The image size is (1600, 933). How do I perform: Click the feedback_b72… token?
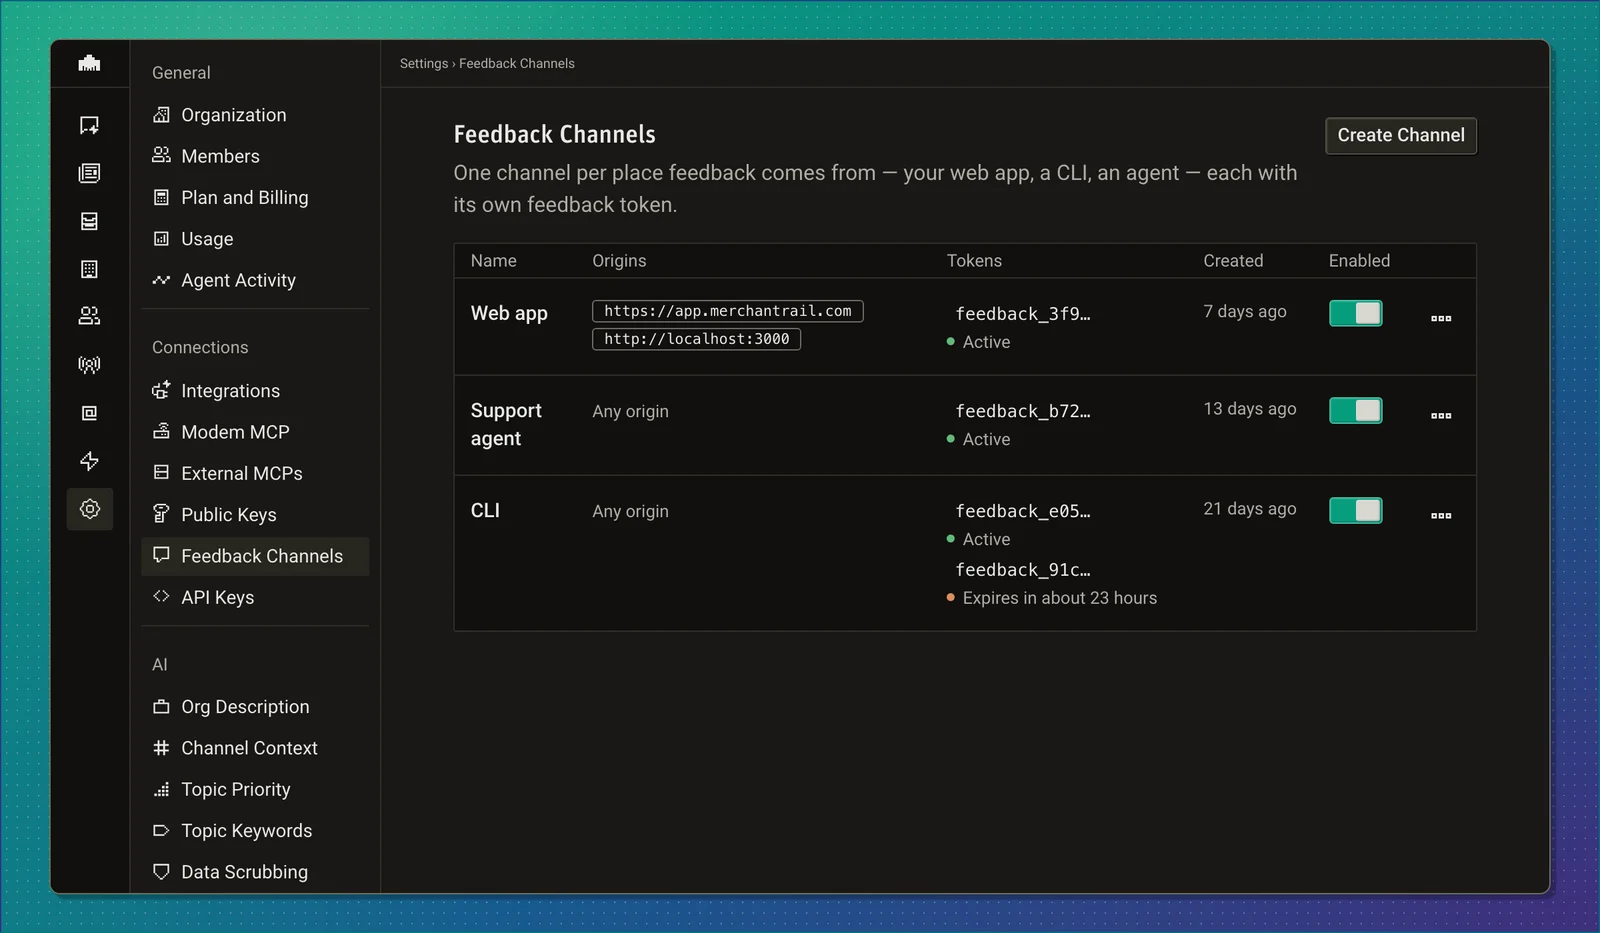tap(1023, 411)
